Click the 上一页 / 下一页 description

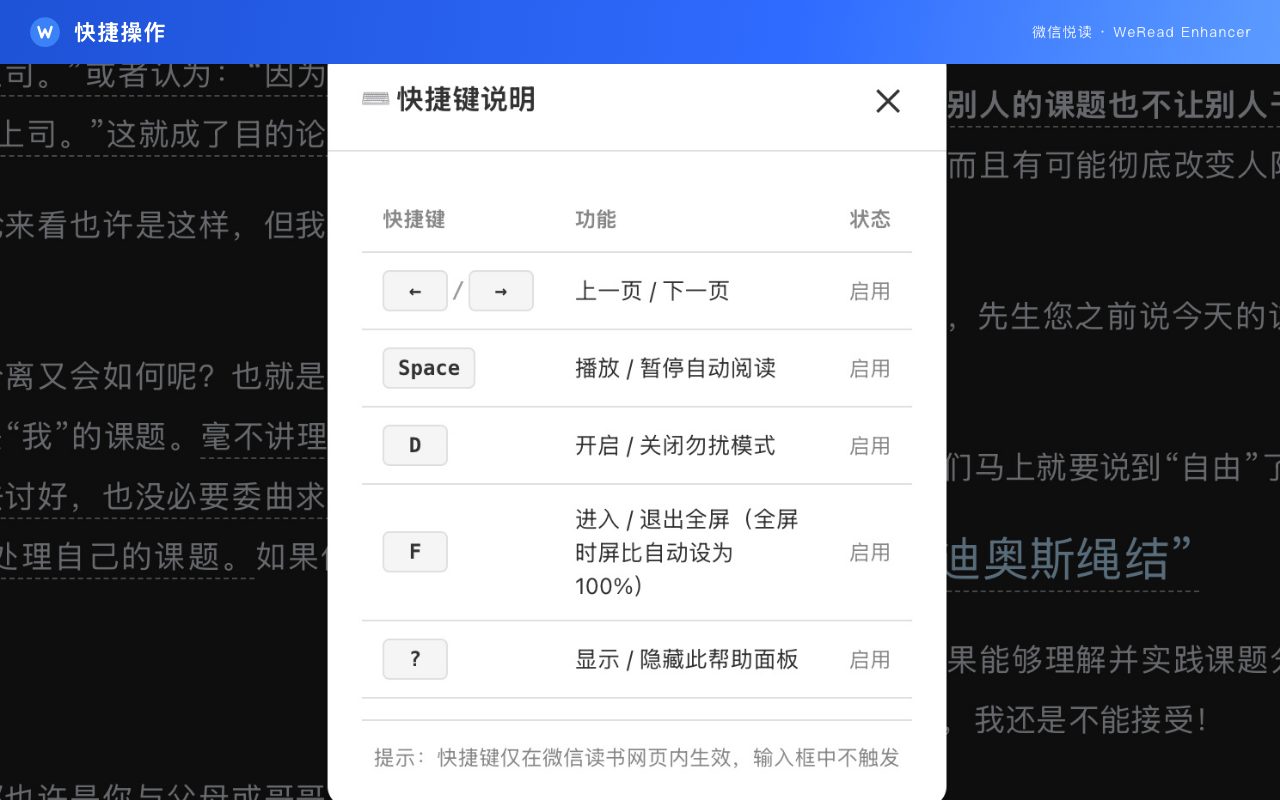click(652, 291)
